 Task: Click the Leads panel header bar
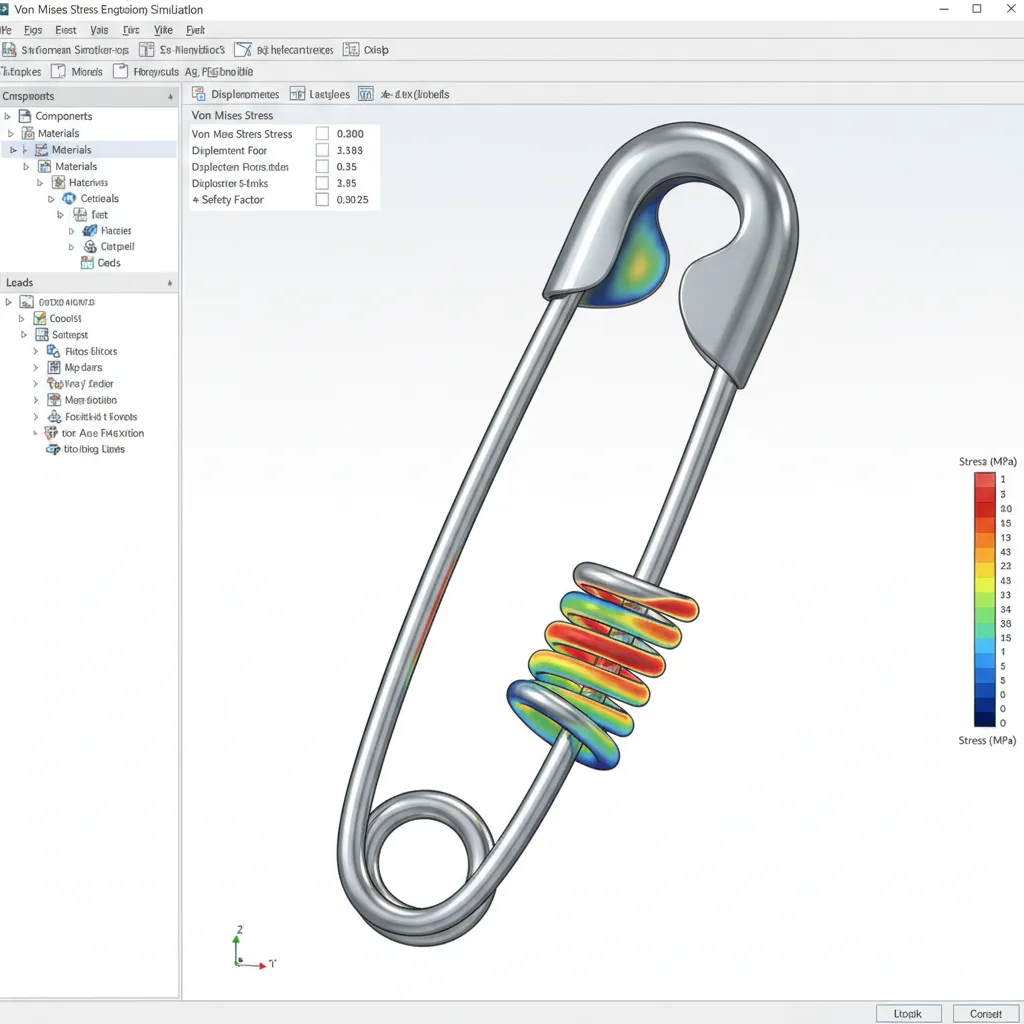[88, 282]
